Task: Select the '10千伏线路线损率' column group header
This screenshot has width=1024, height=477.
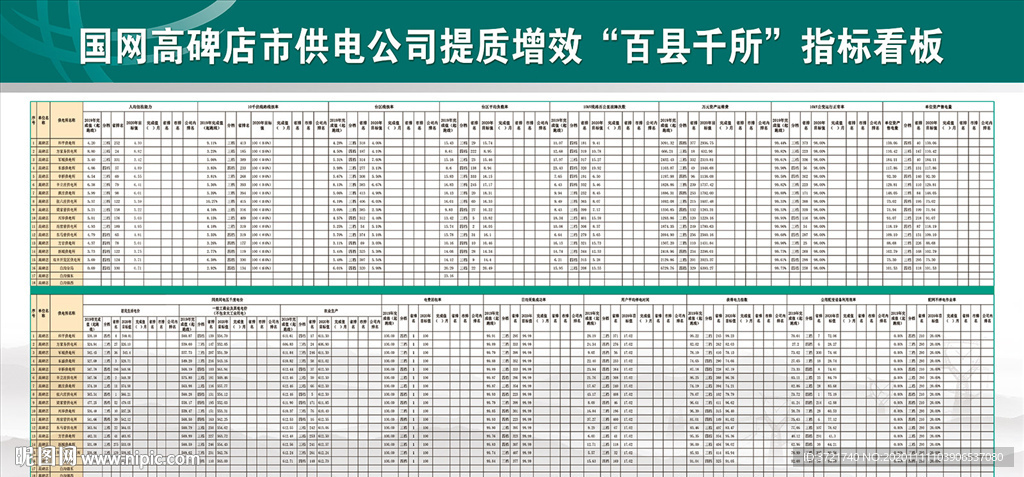Action: coord(261,105)
